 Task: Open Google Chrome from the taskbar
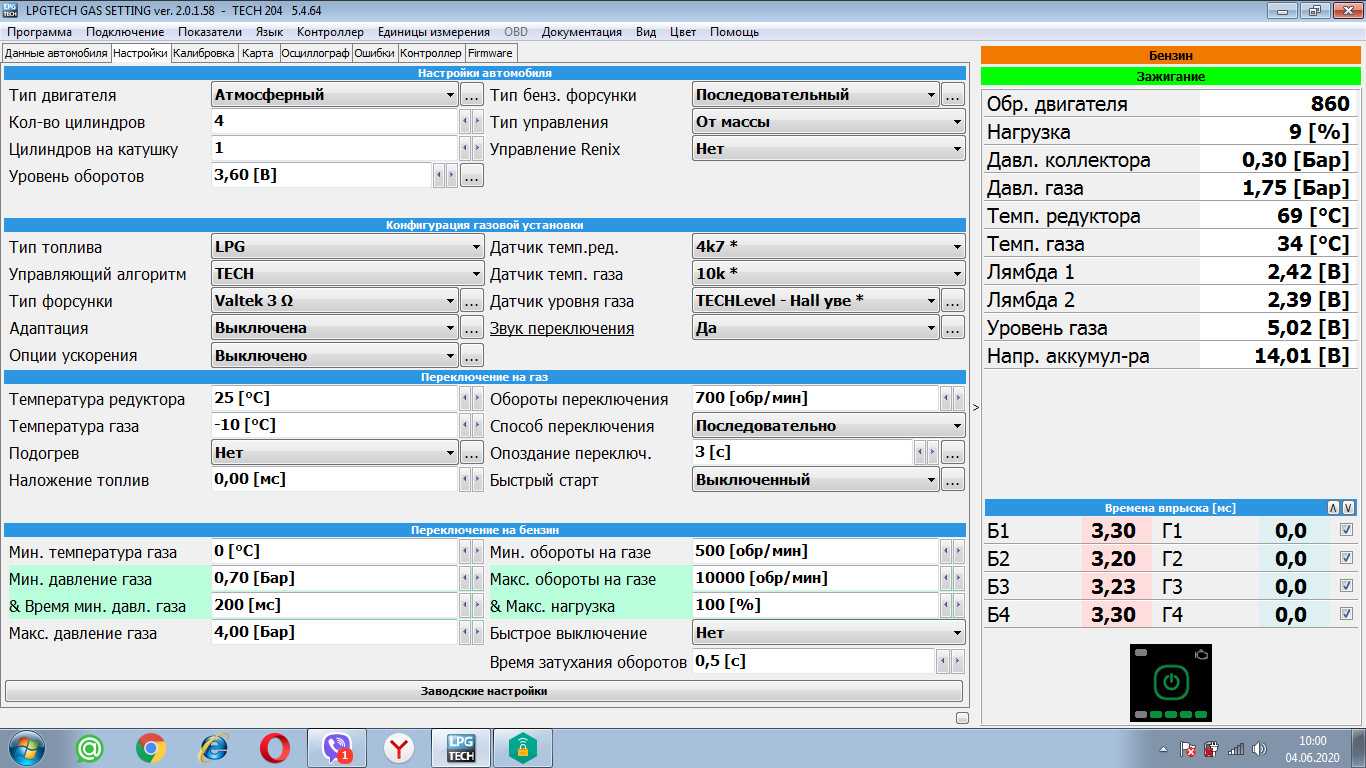152,748
